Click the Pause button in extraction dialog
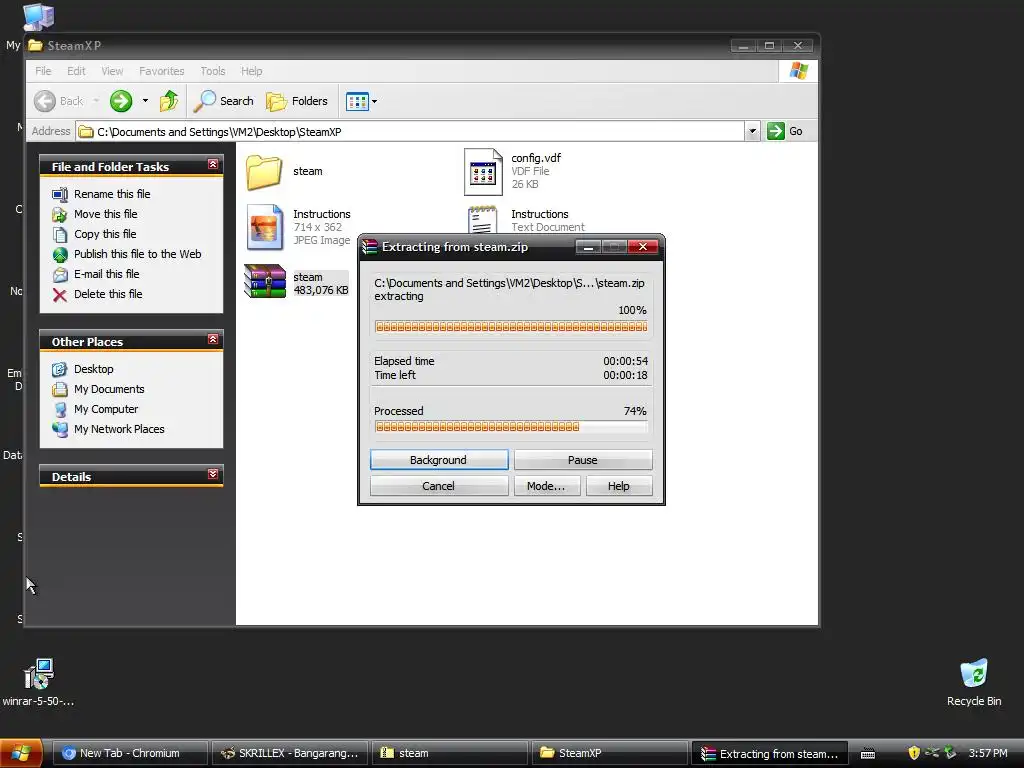Image resolution: width=1024 pixels, height=768 pixels. (583, 460)
